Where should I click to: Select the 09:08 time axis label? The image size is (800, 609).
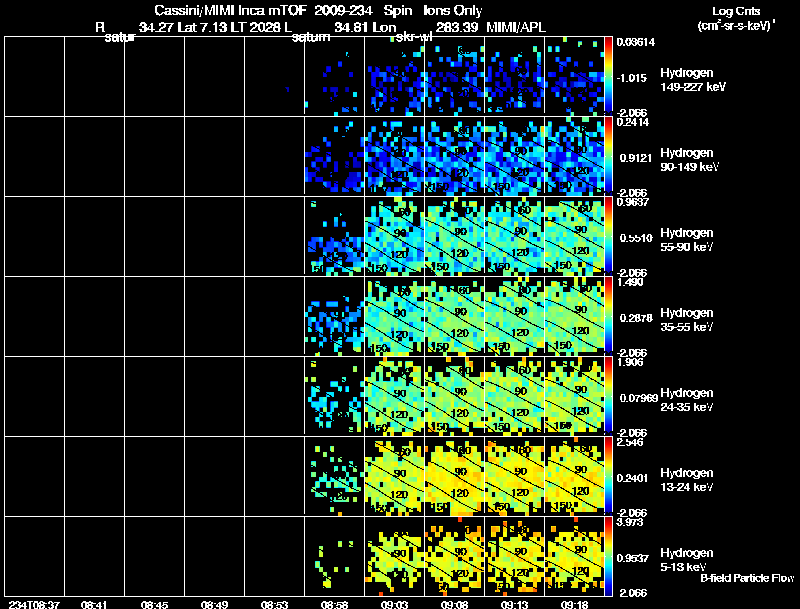pyautogui.click(x=455, y=605)
